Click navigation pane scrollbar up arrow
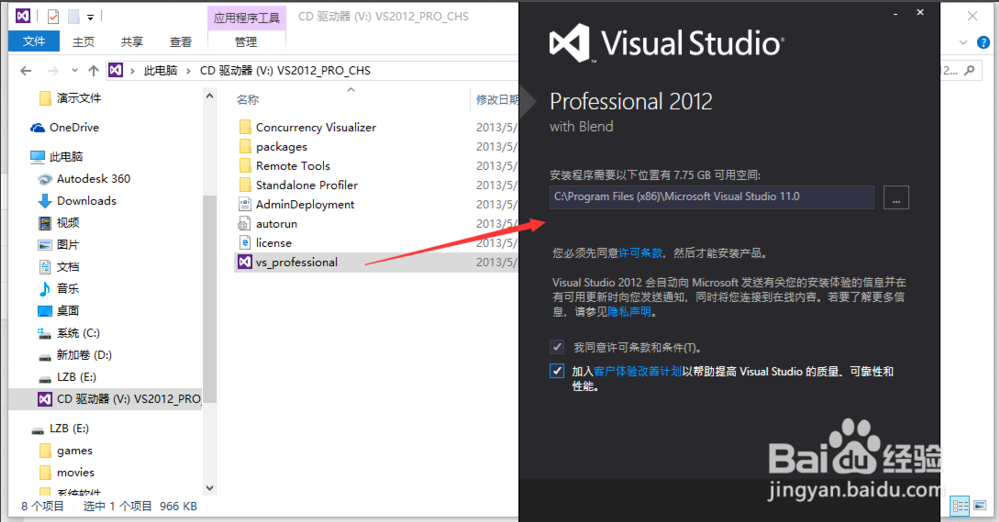The height and width of the screenshot is (522, 999). pyautogui.click(x=210, y=96)
